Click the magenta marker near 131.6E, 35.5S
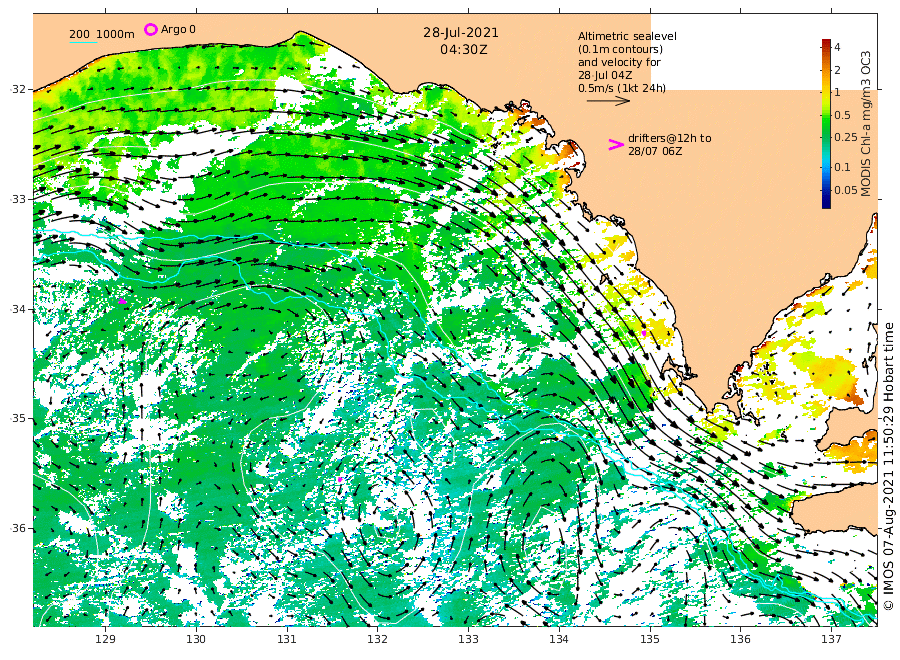The width and height of the screenshot is (900, 660). coord(340,479)
